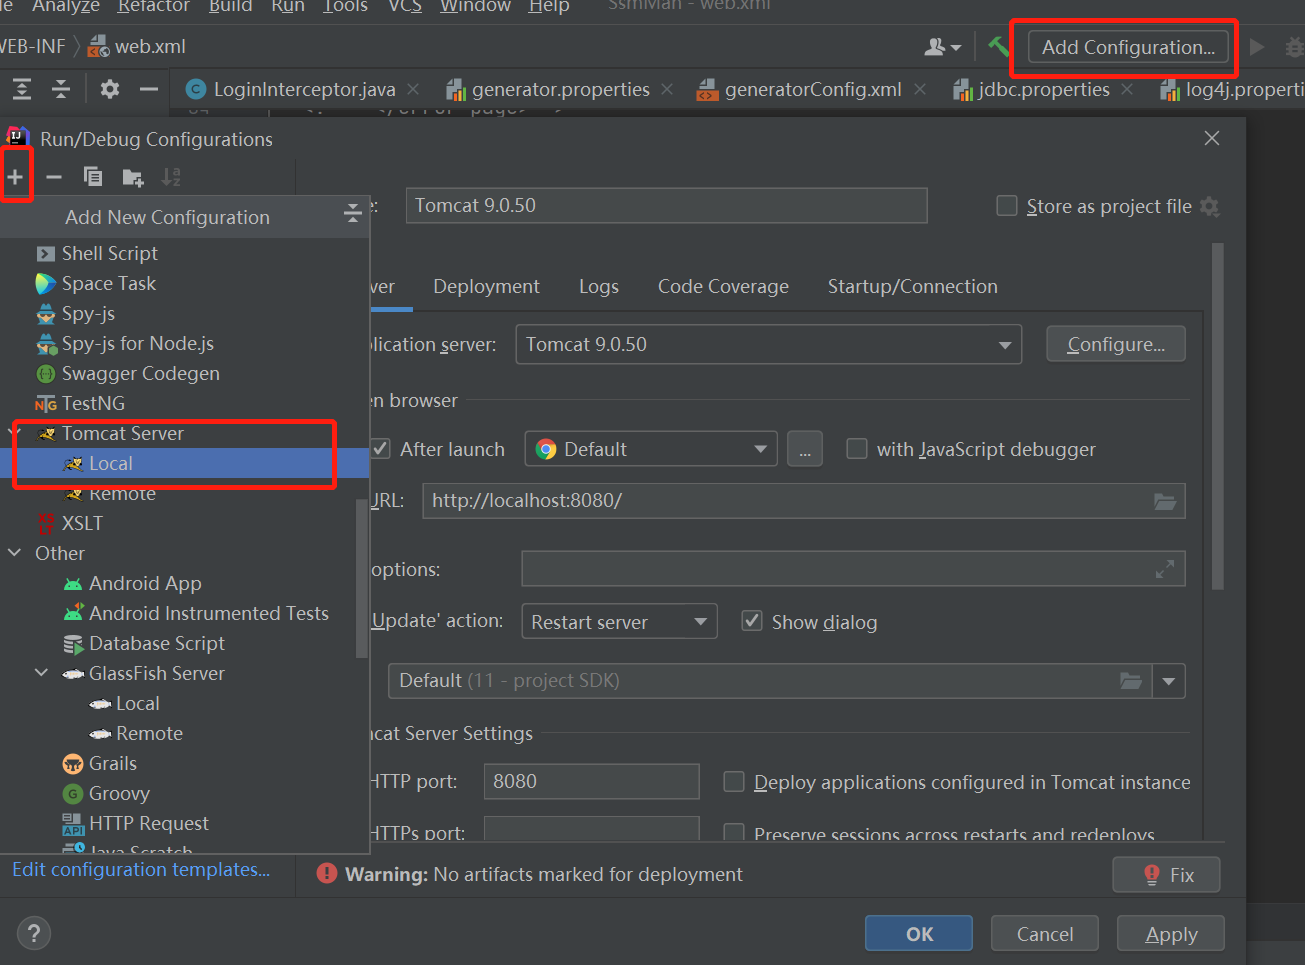1305x965 pixels.
Task: Close the LoginInterceptor.java tab
Action: pyautogui.click(x=413, y=89)
